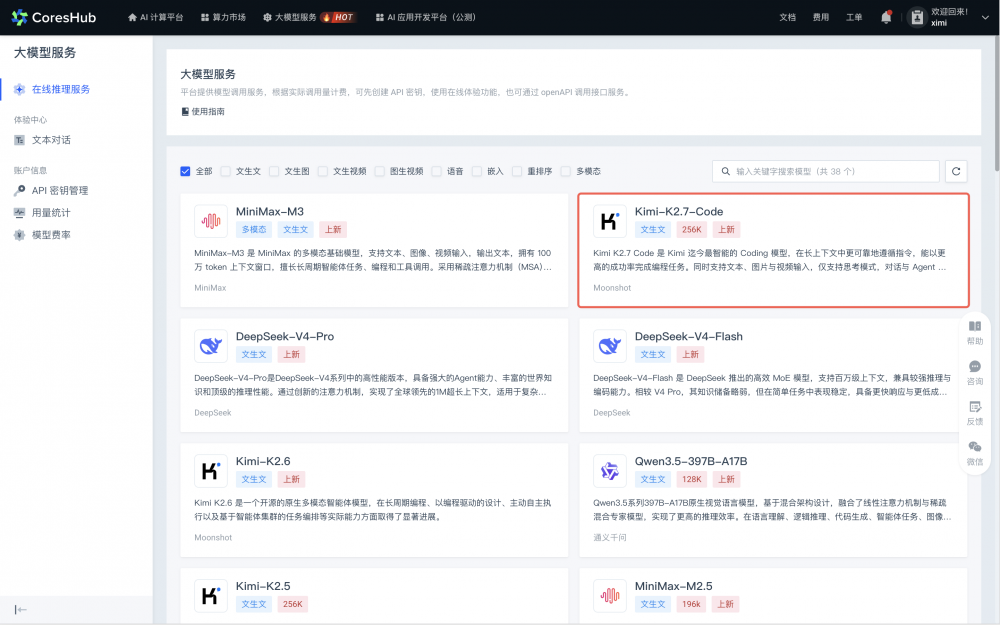Screen dimensions: 1000x625
Task: Click the Kimi-K2.6 model title
Action: (263, 461)
